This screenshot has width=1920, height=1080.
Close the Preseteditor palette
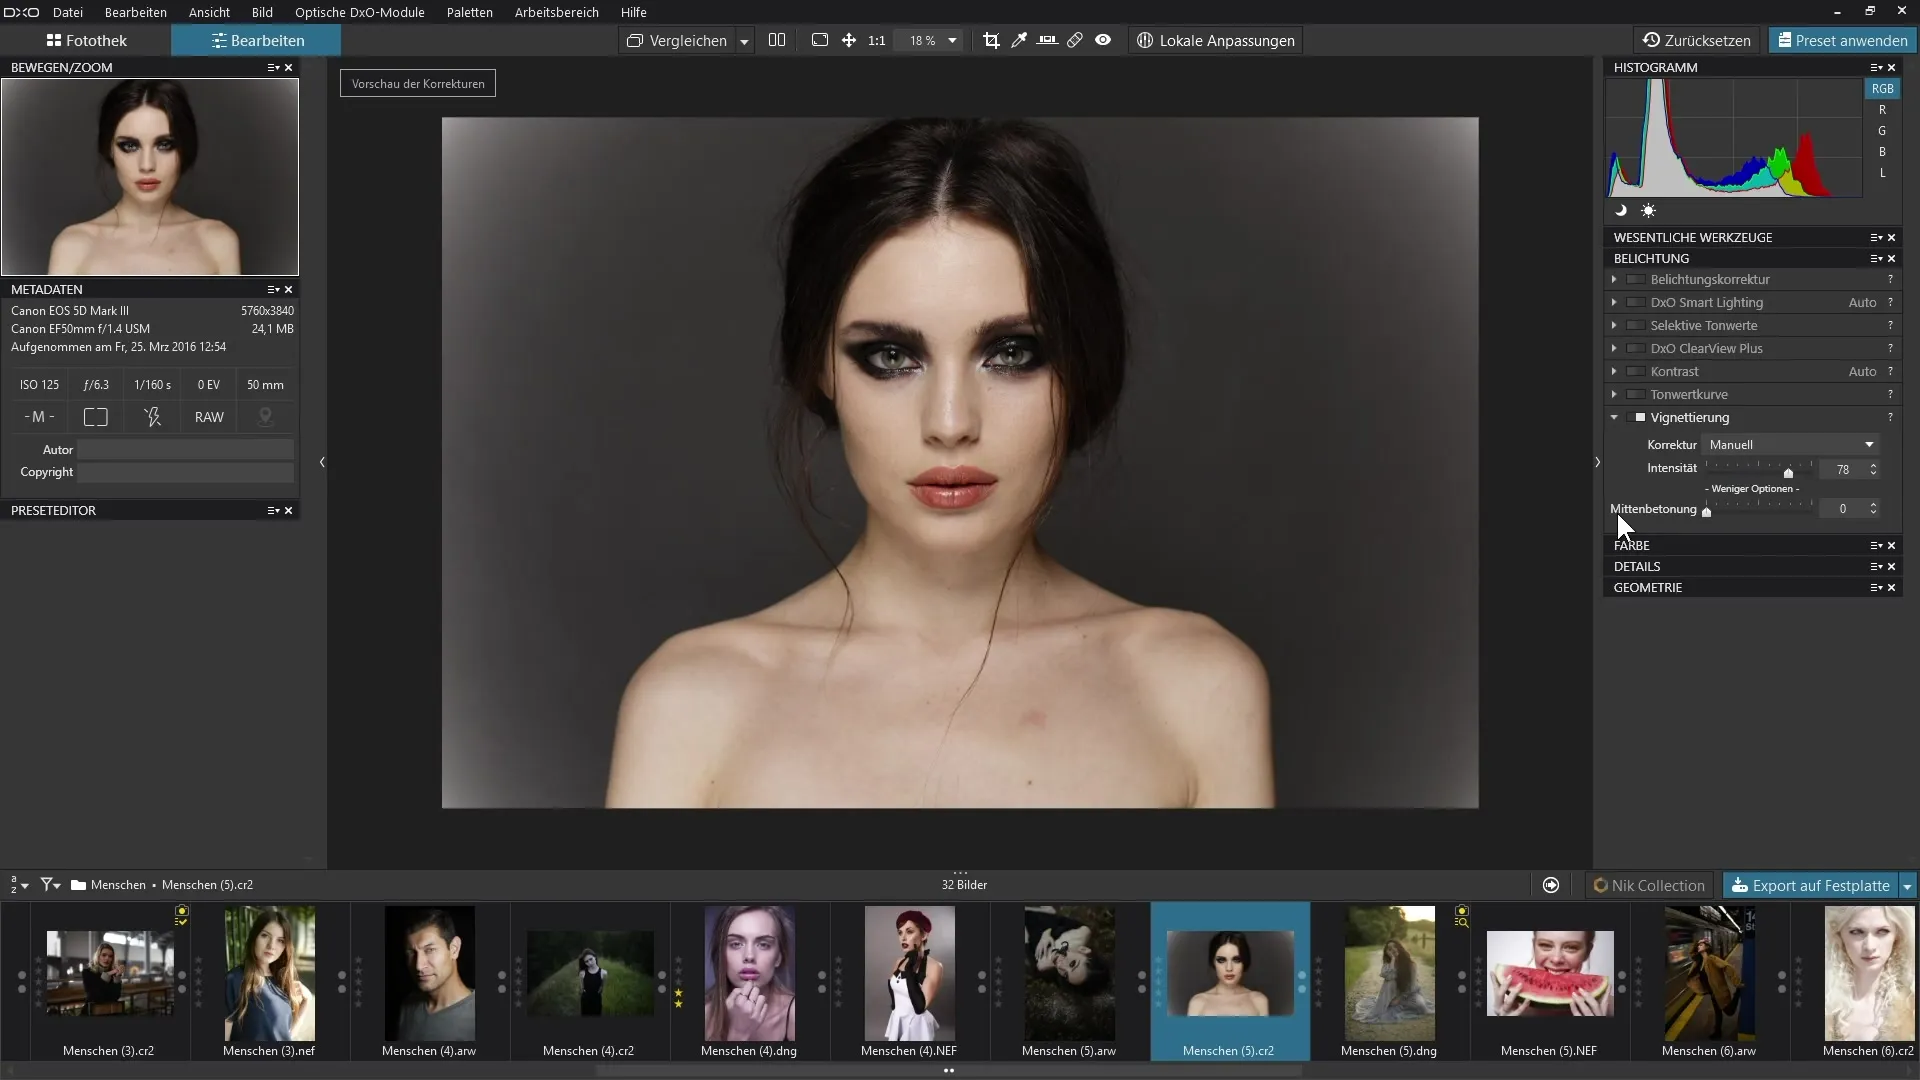point(289,511)
